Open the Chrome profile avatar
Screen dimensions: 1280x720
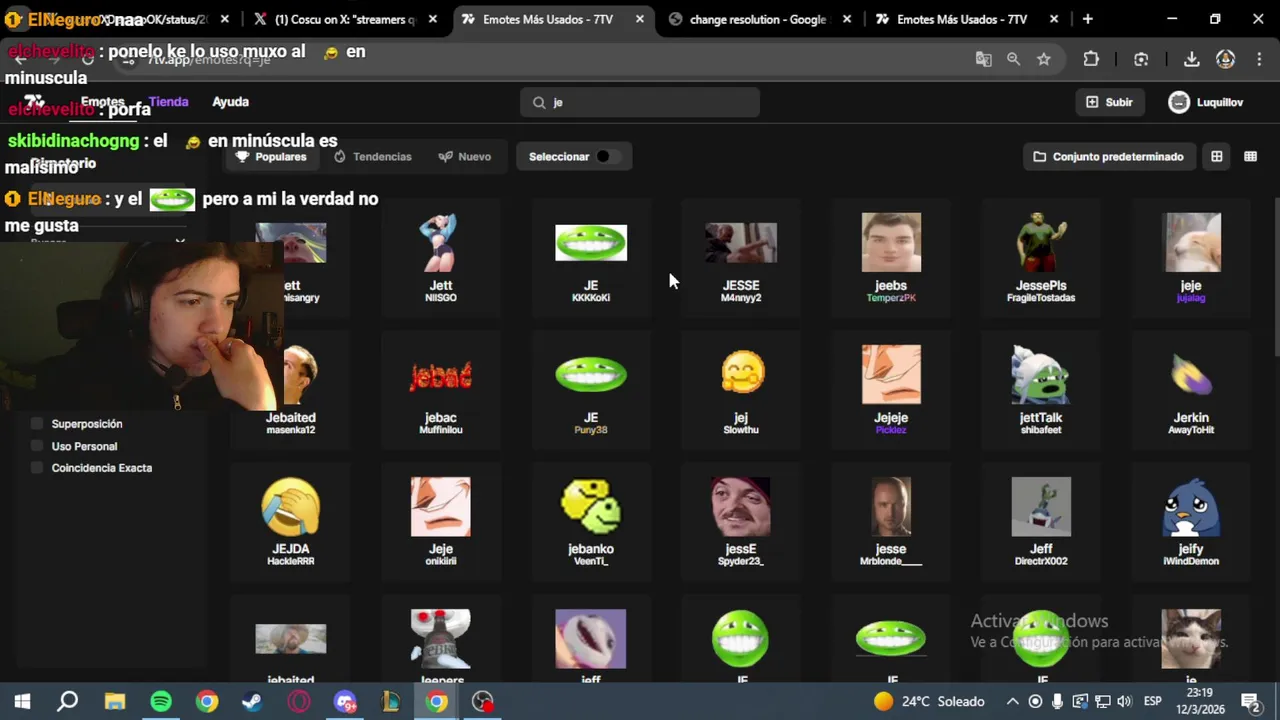pos(1225,59)
